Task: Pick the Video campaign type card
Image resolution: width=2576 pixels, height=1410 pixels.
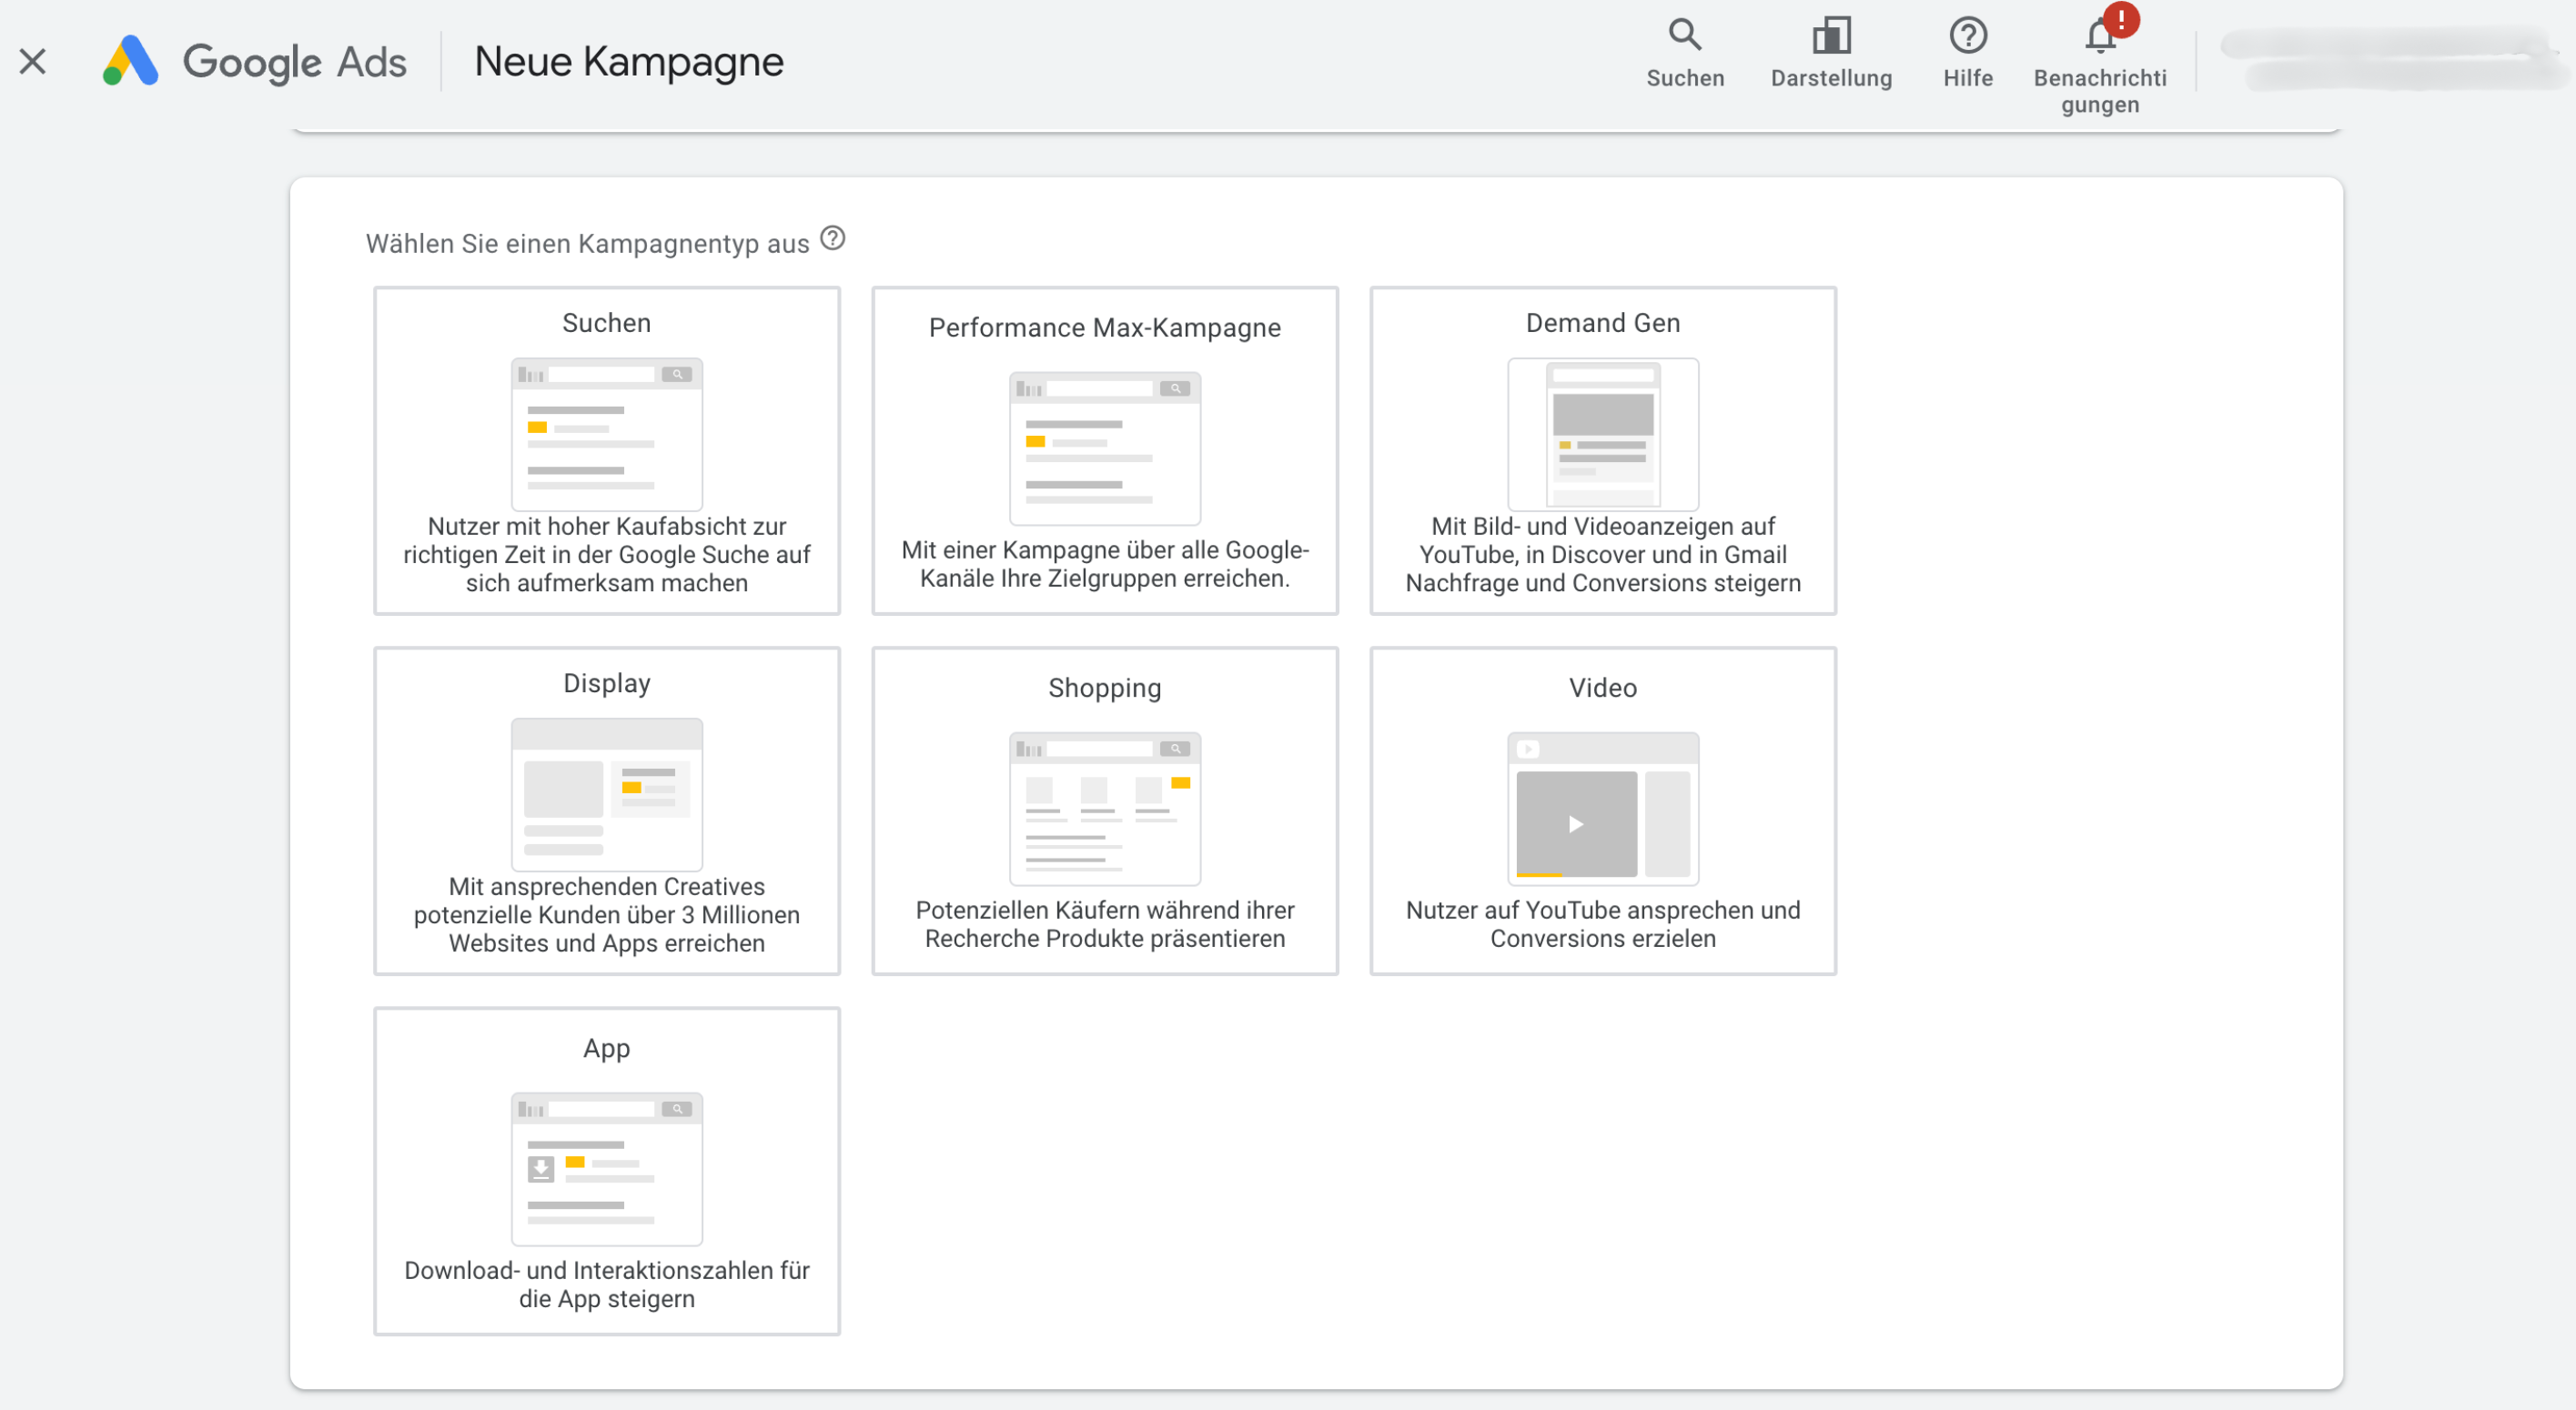Action: 1602,688
